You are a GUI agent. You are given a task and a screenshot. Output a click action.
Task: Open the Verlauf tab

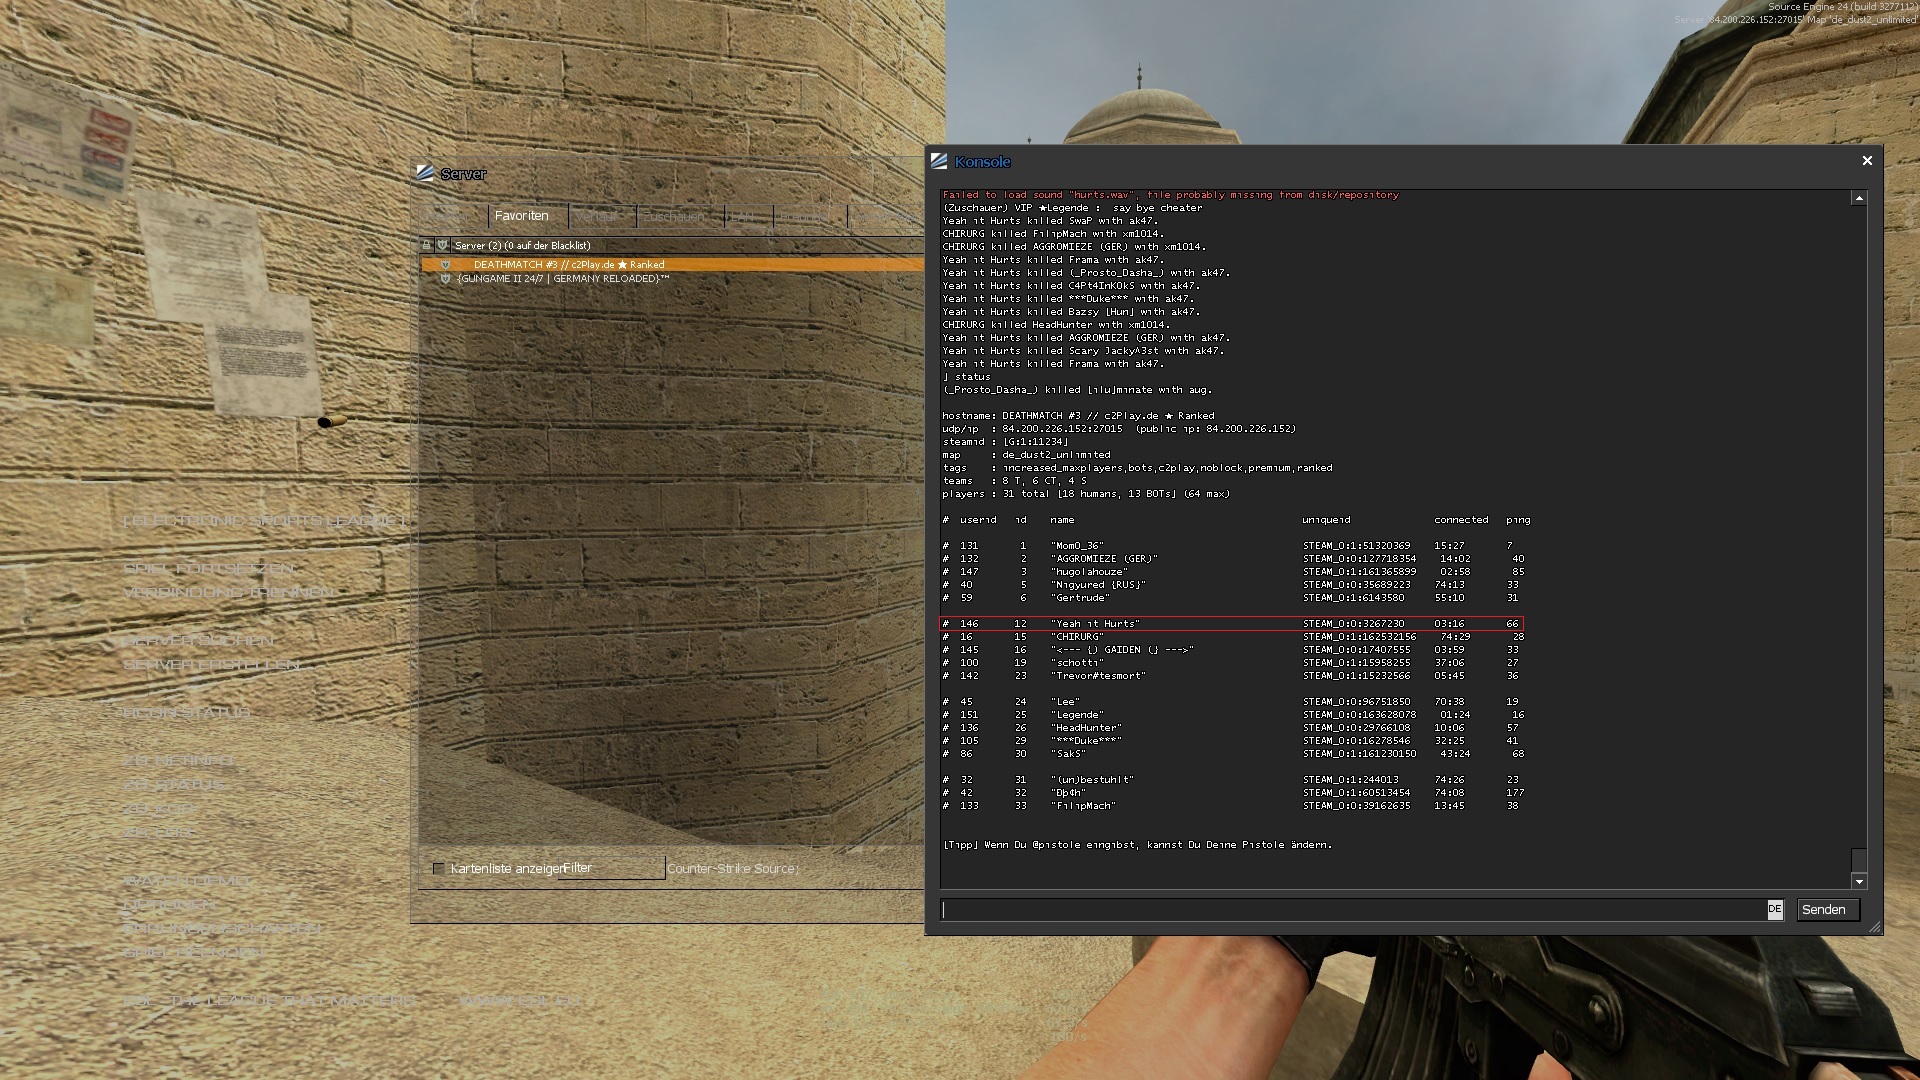click(x=598, y=216)
